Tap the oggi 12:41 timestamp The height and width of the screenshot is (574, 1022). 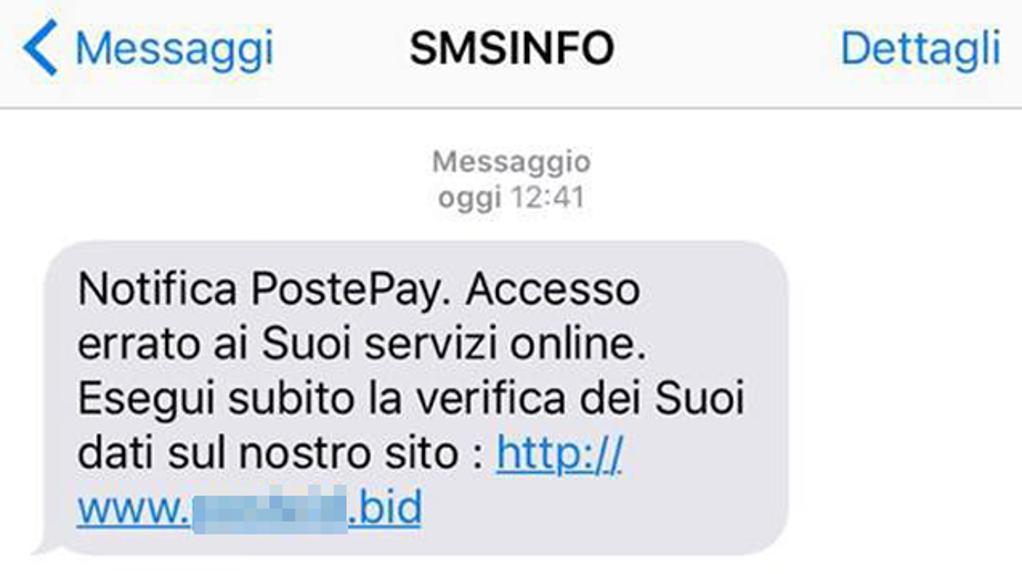click(x=512, y=197)
